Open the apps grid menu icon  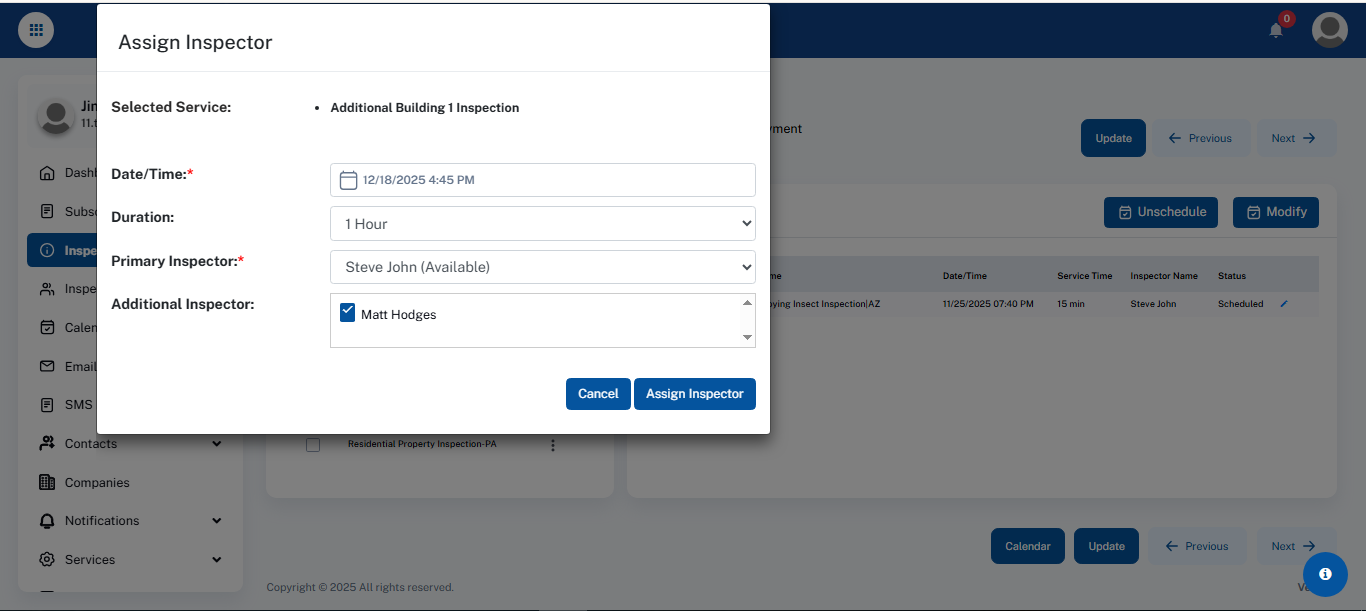click(x=36, y=30)
